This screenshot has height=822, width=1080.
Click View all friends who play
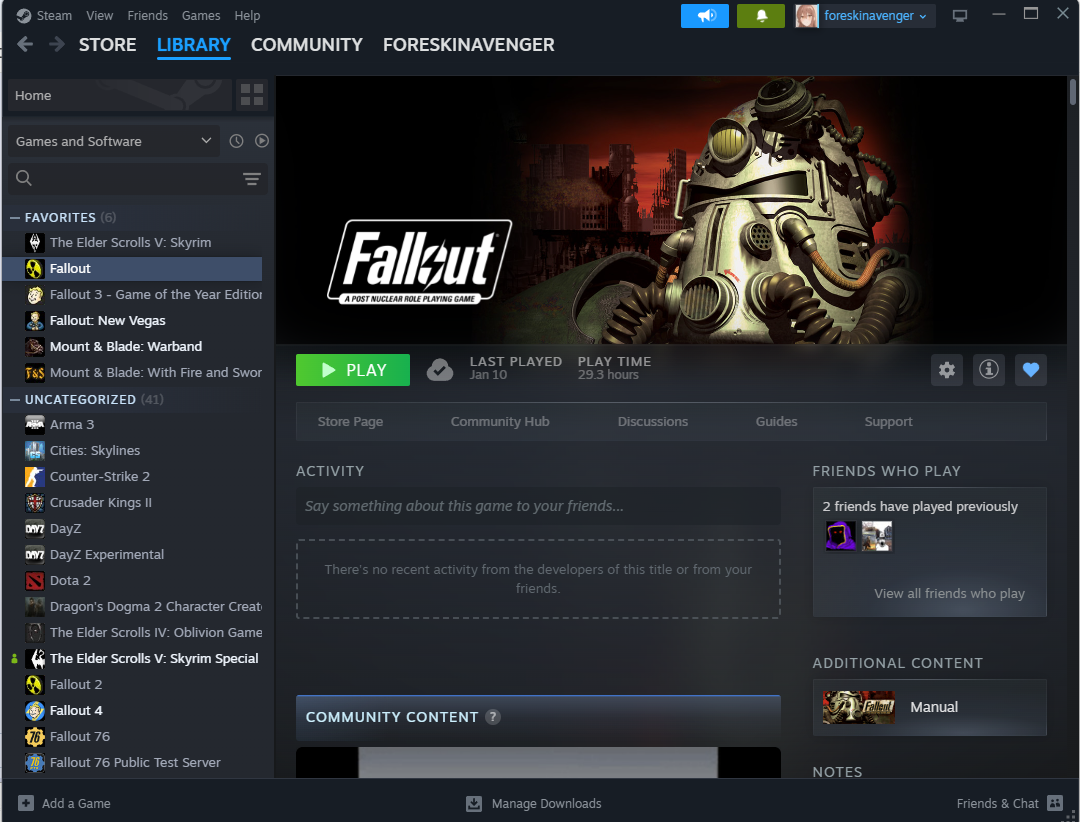(949, 593)
